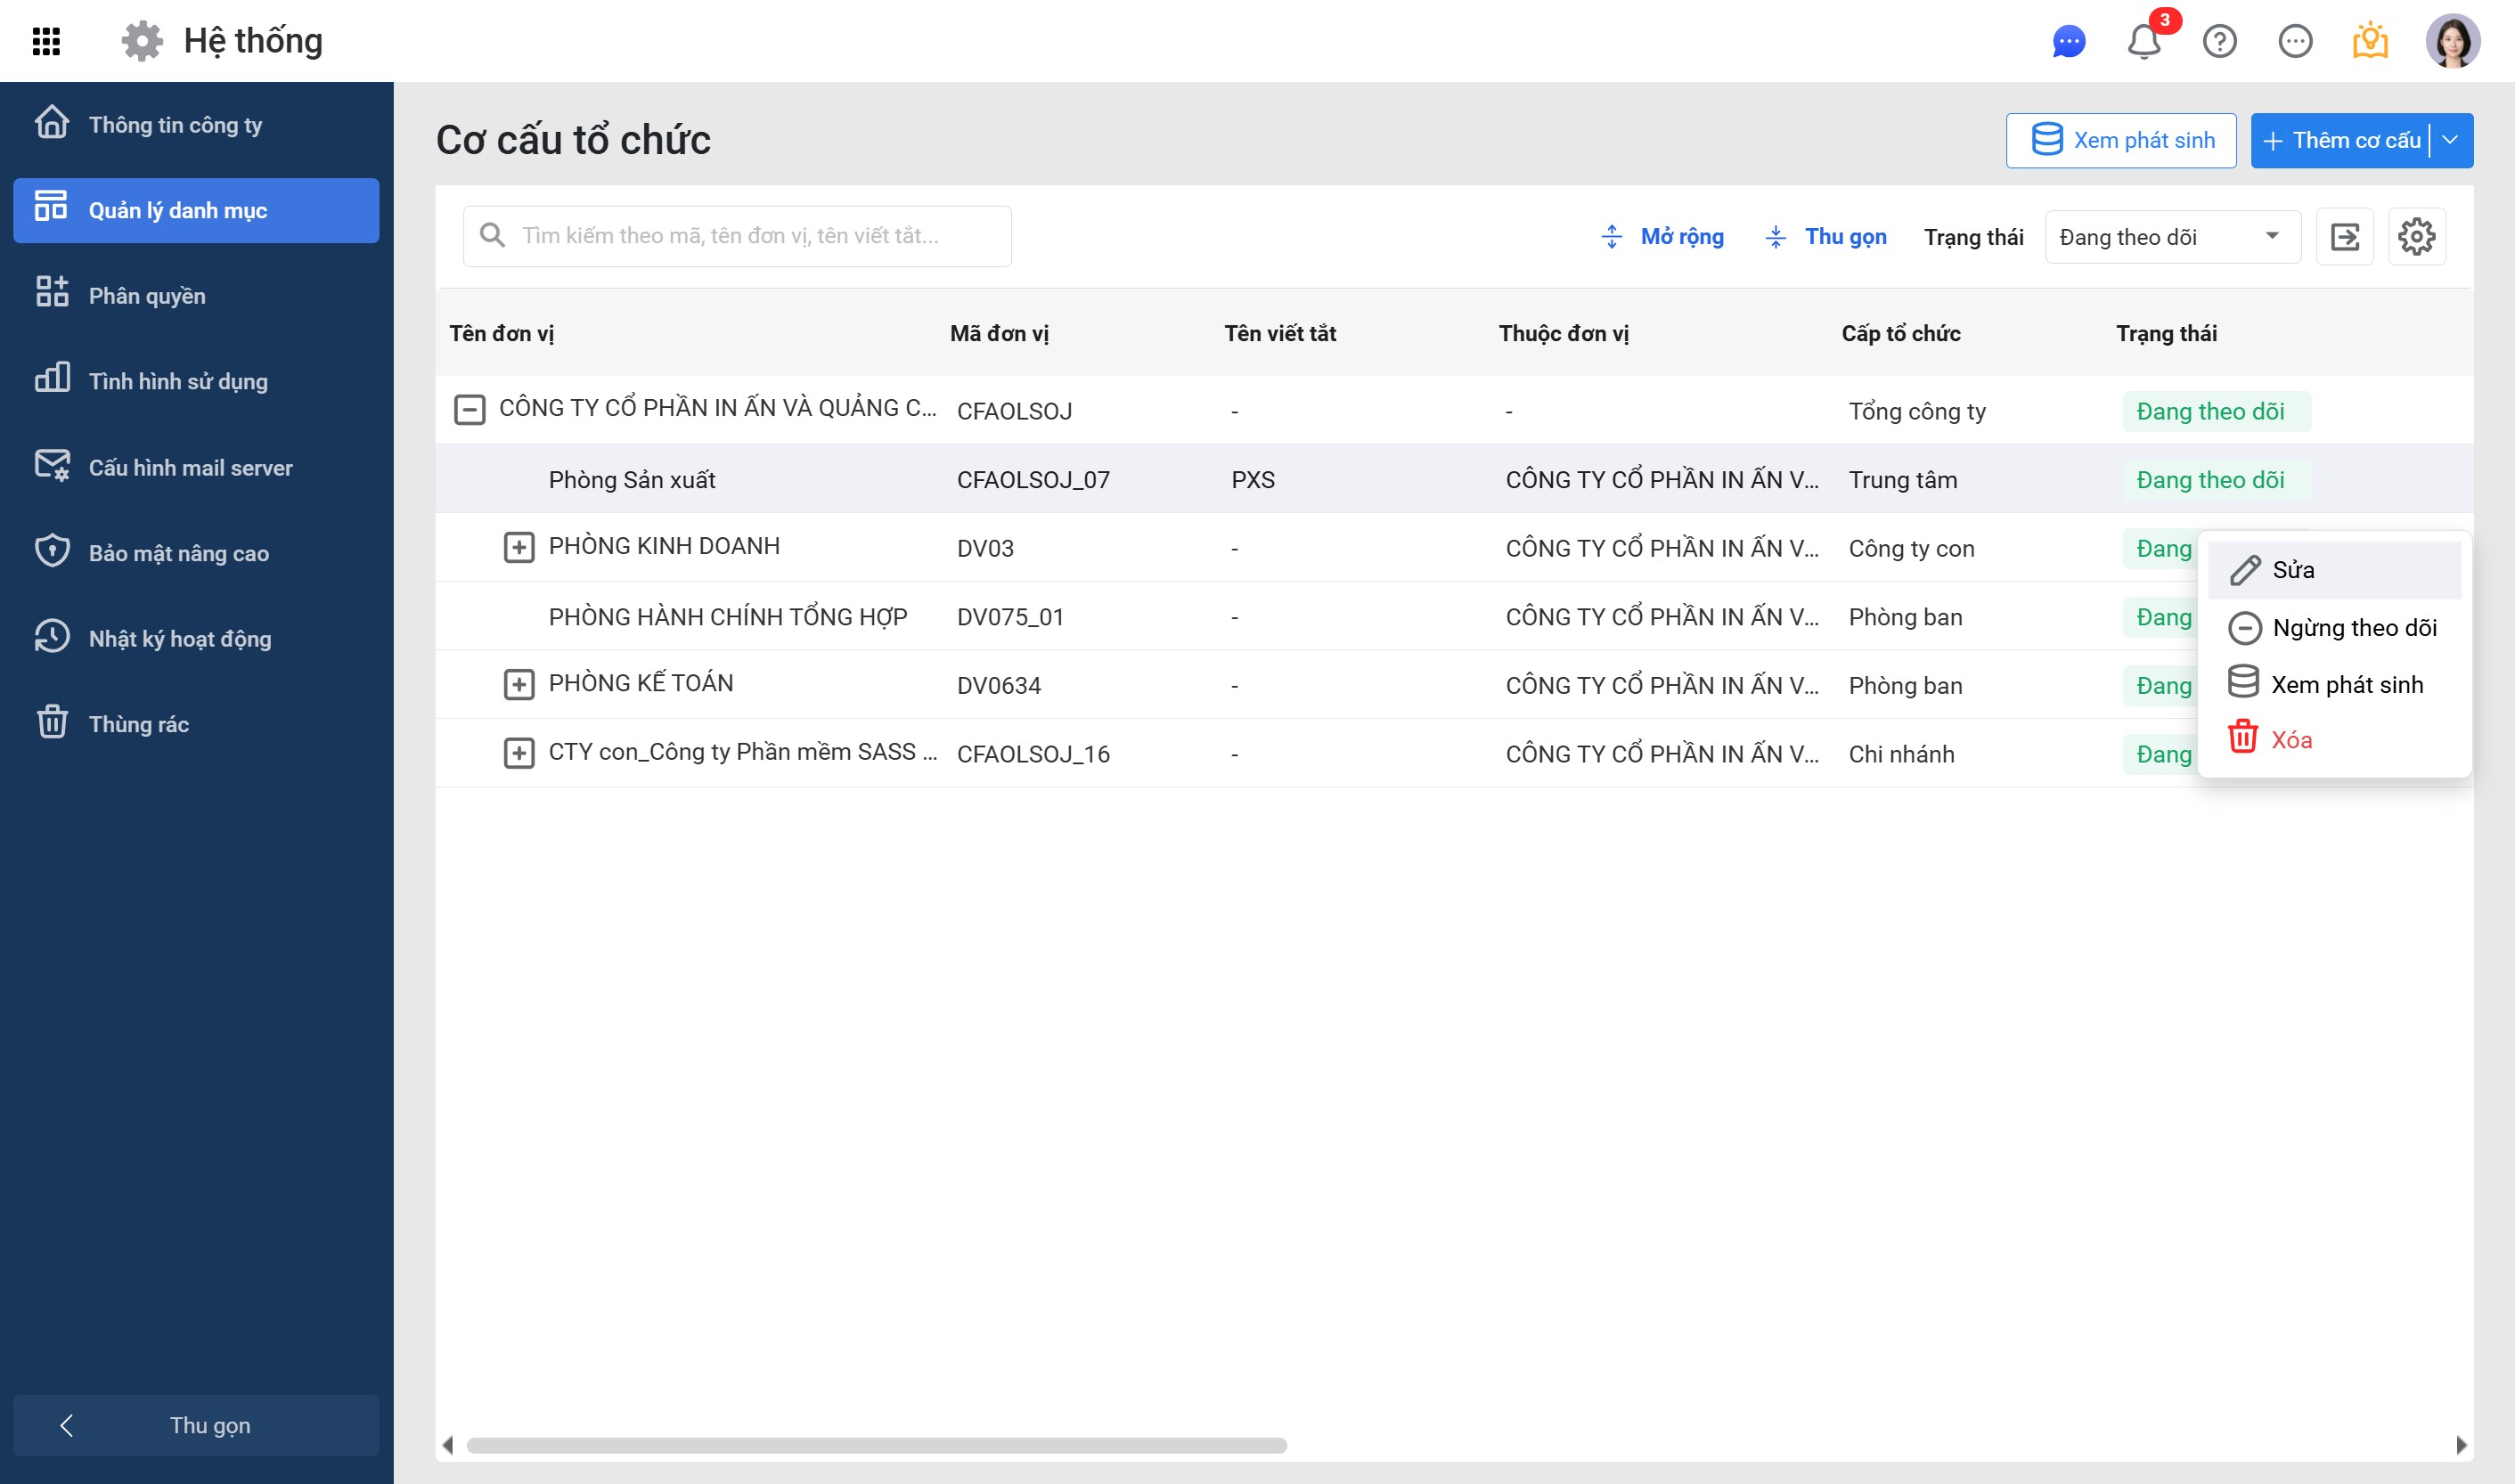
Task: Focus the Tìm kiếm theo mã search field
Action: pos(737,236)
